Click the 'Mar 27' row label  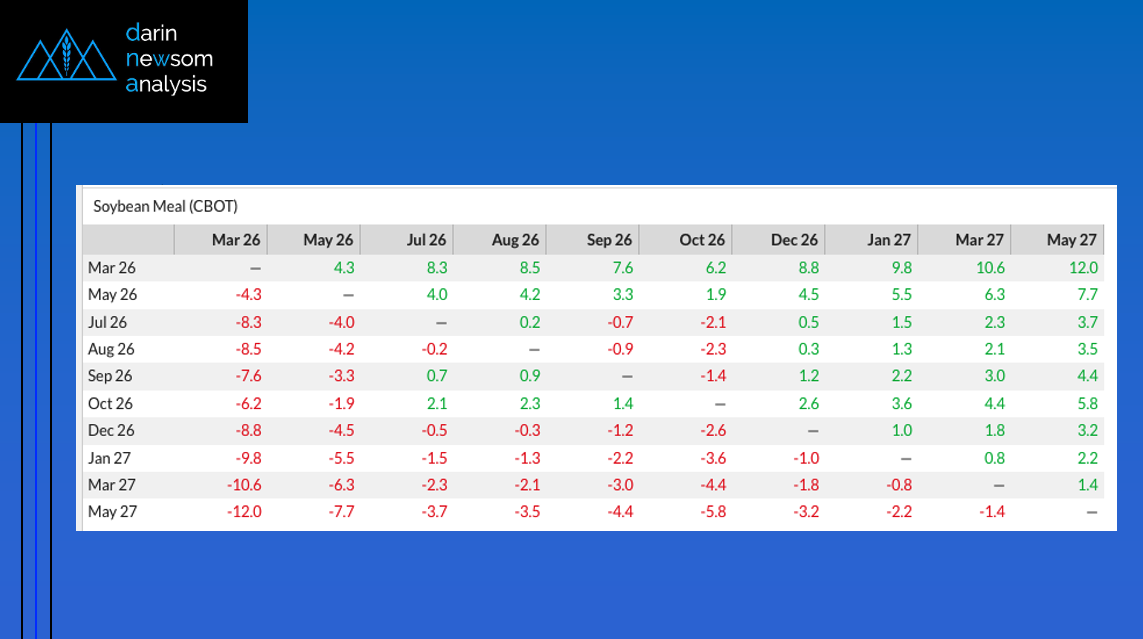pos(109,484)
